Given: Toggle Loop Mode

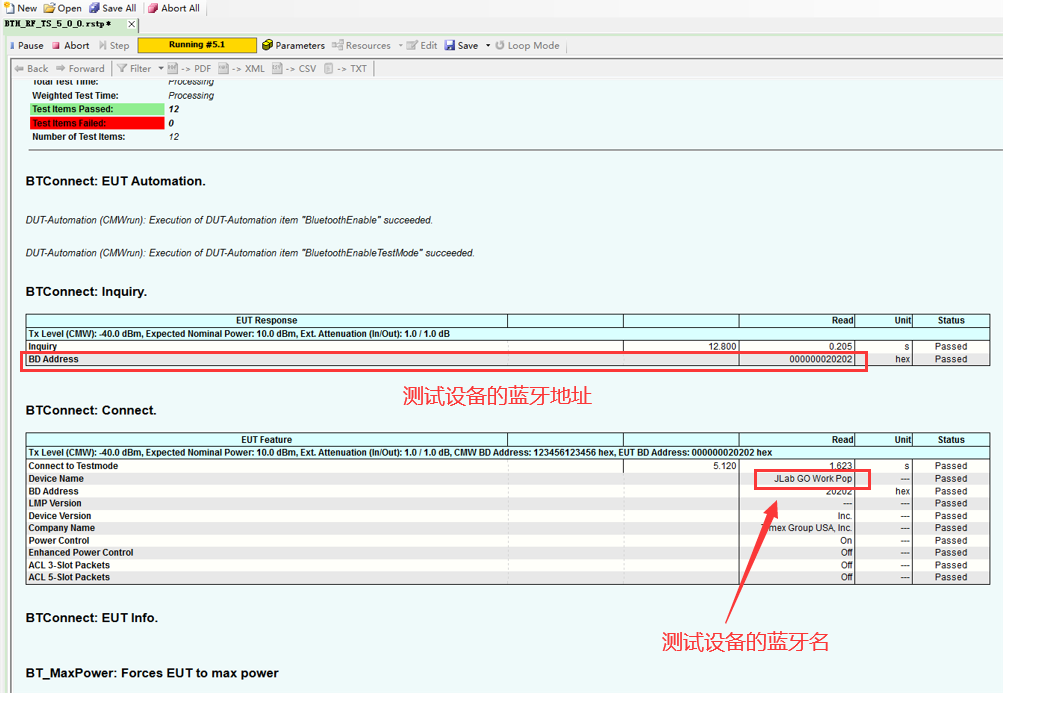Looking at the screenshot, I should pos(527,45).
